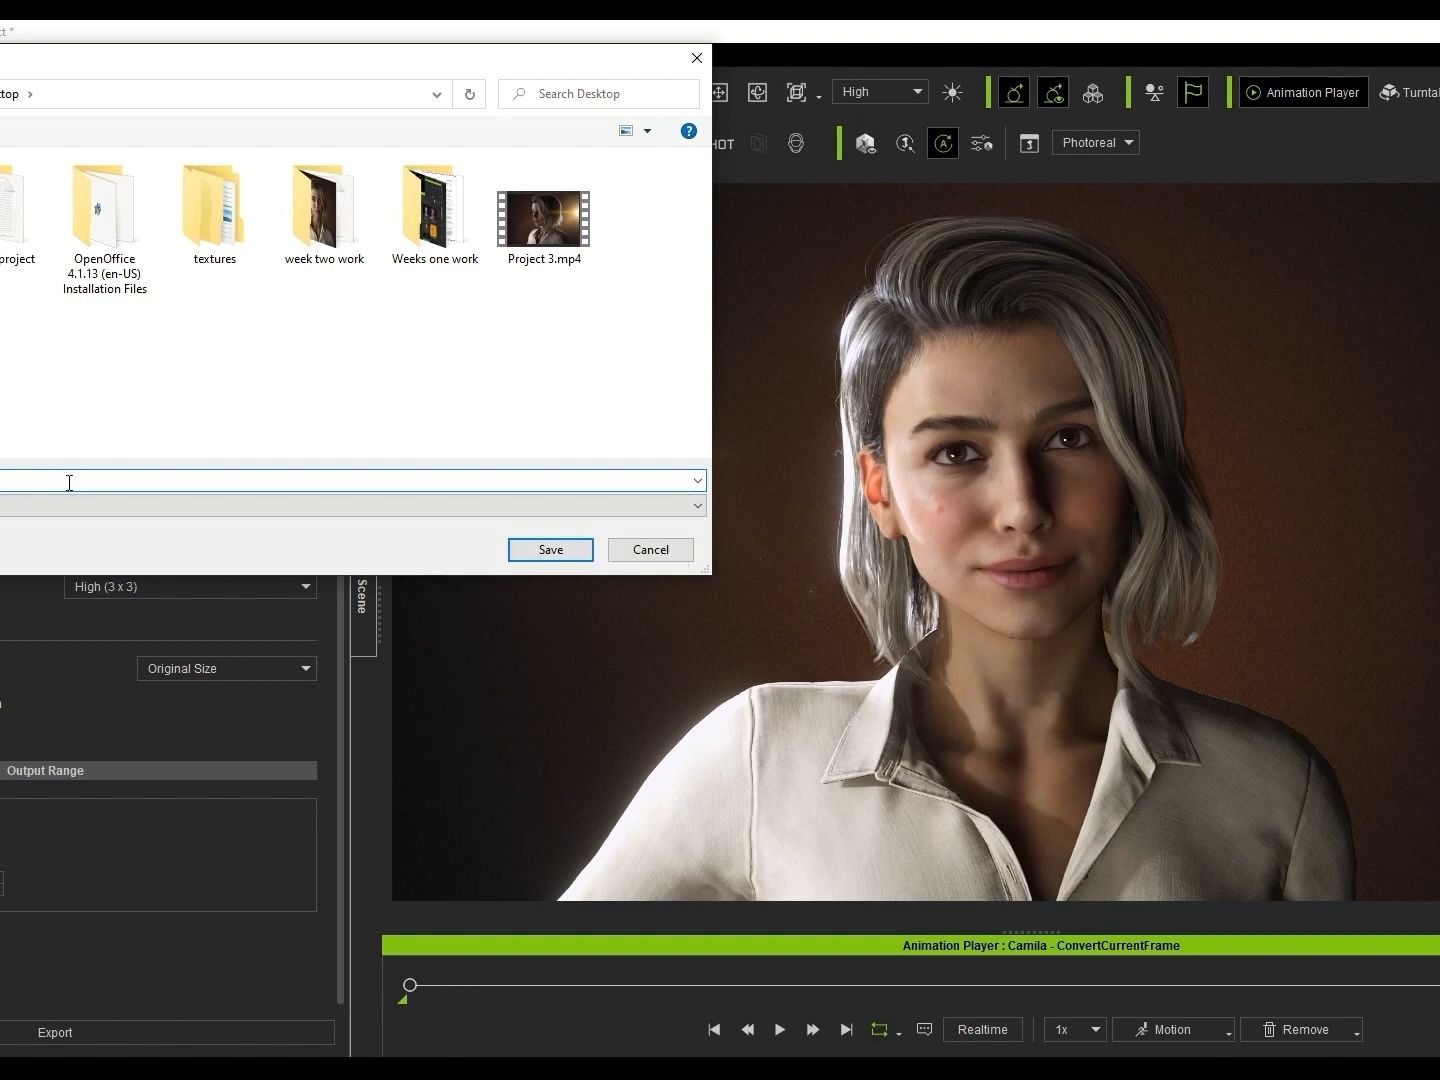Open the Scene side tab
The width and height of the screenshot is (1440, 1080).
[362, 597]
